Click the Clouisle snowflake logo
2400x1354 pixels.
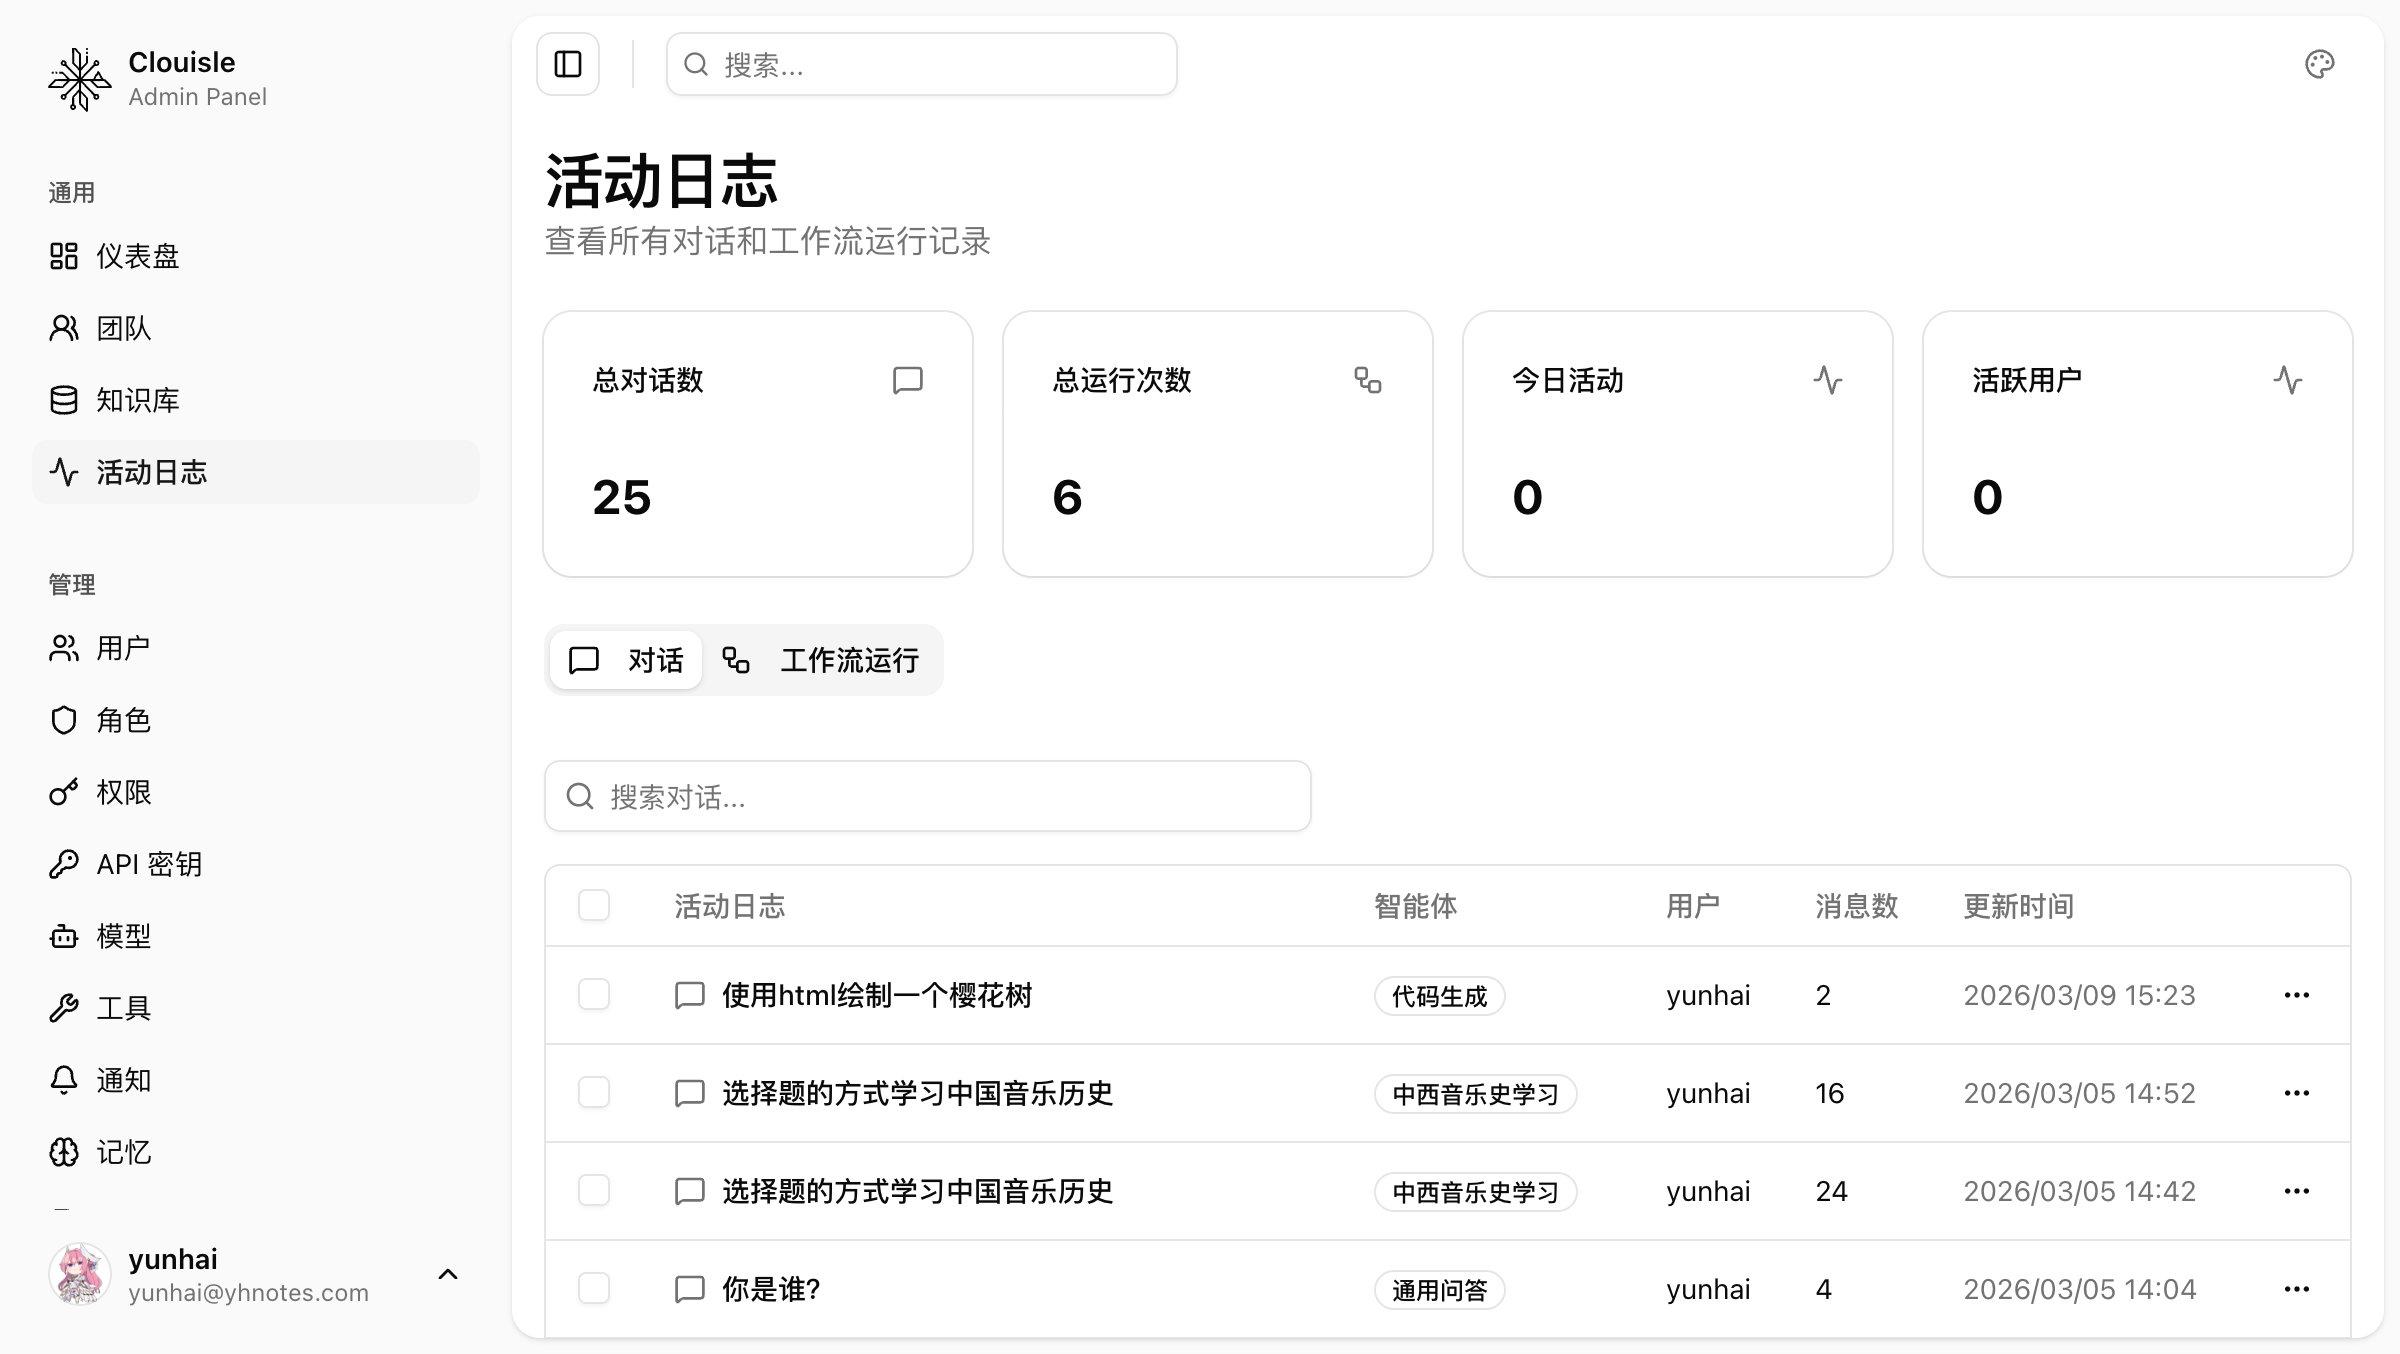(79, 79)
